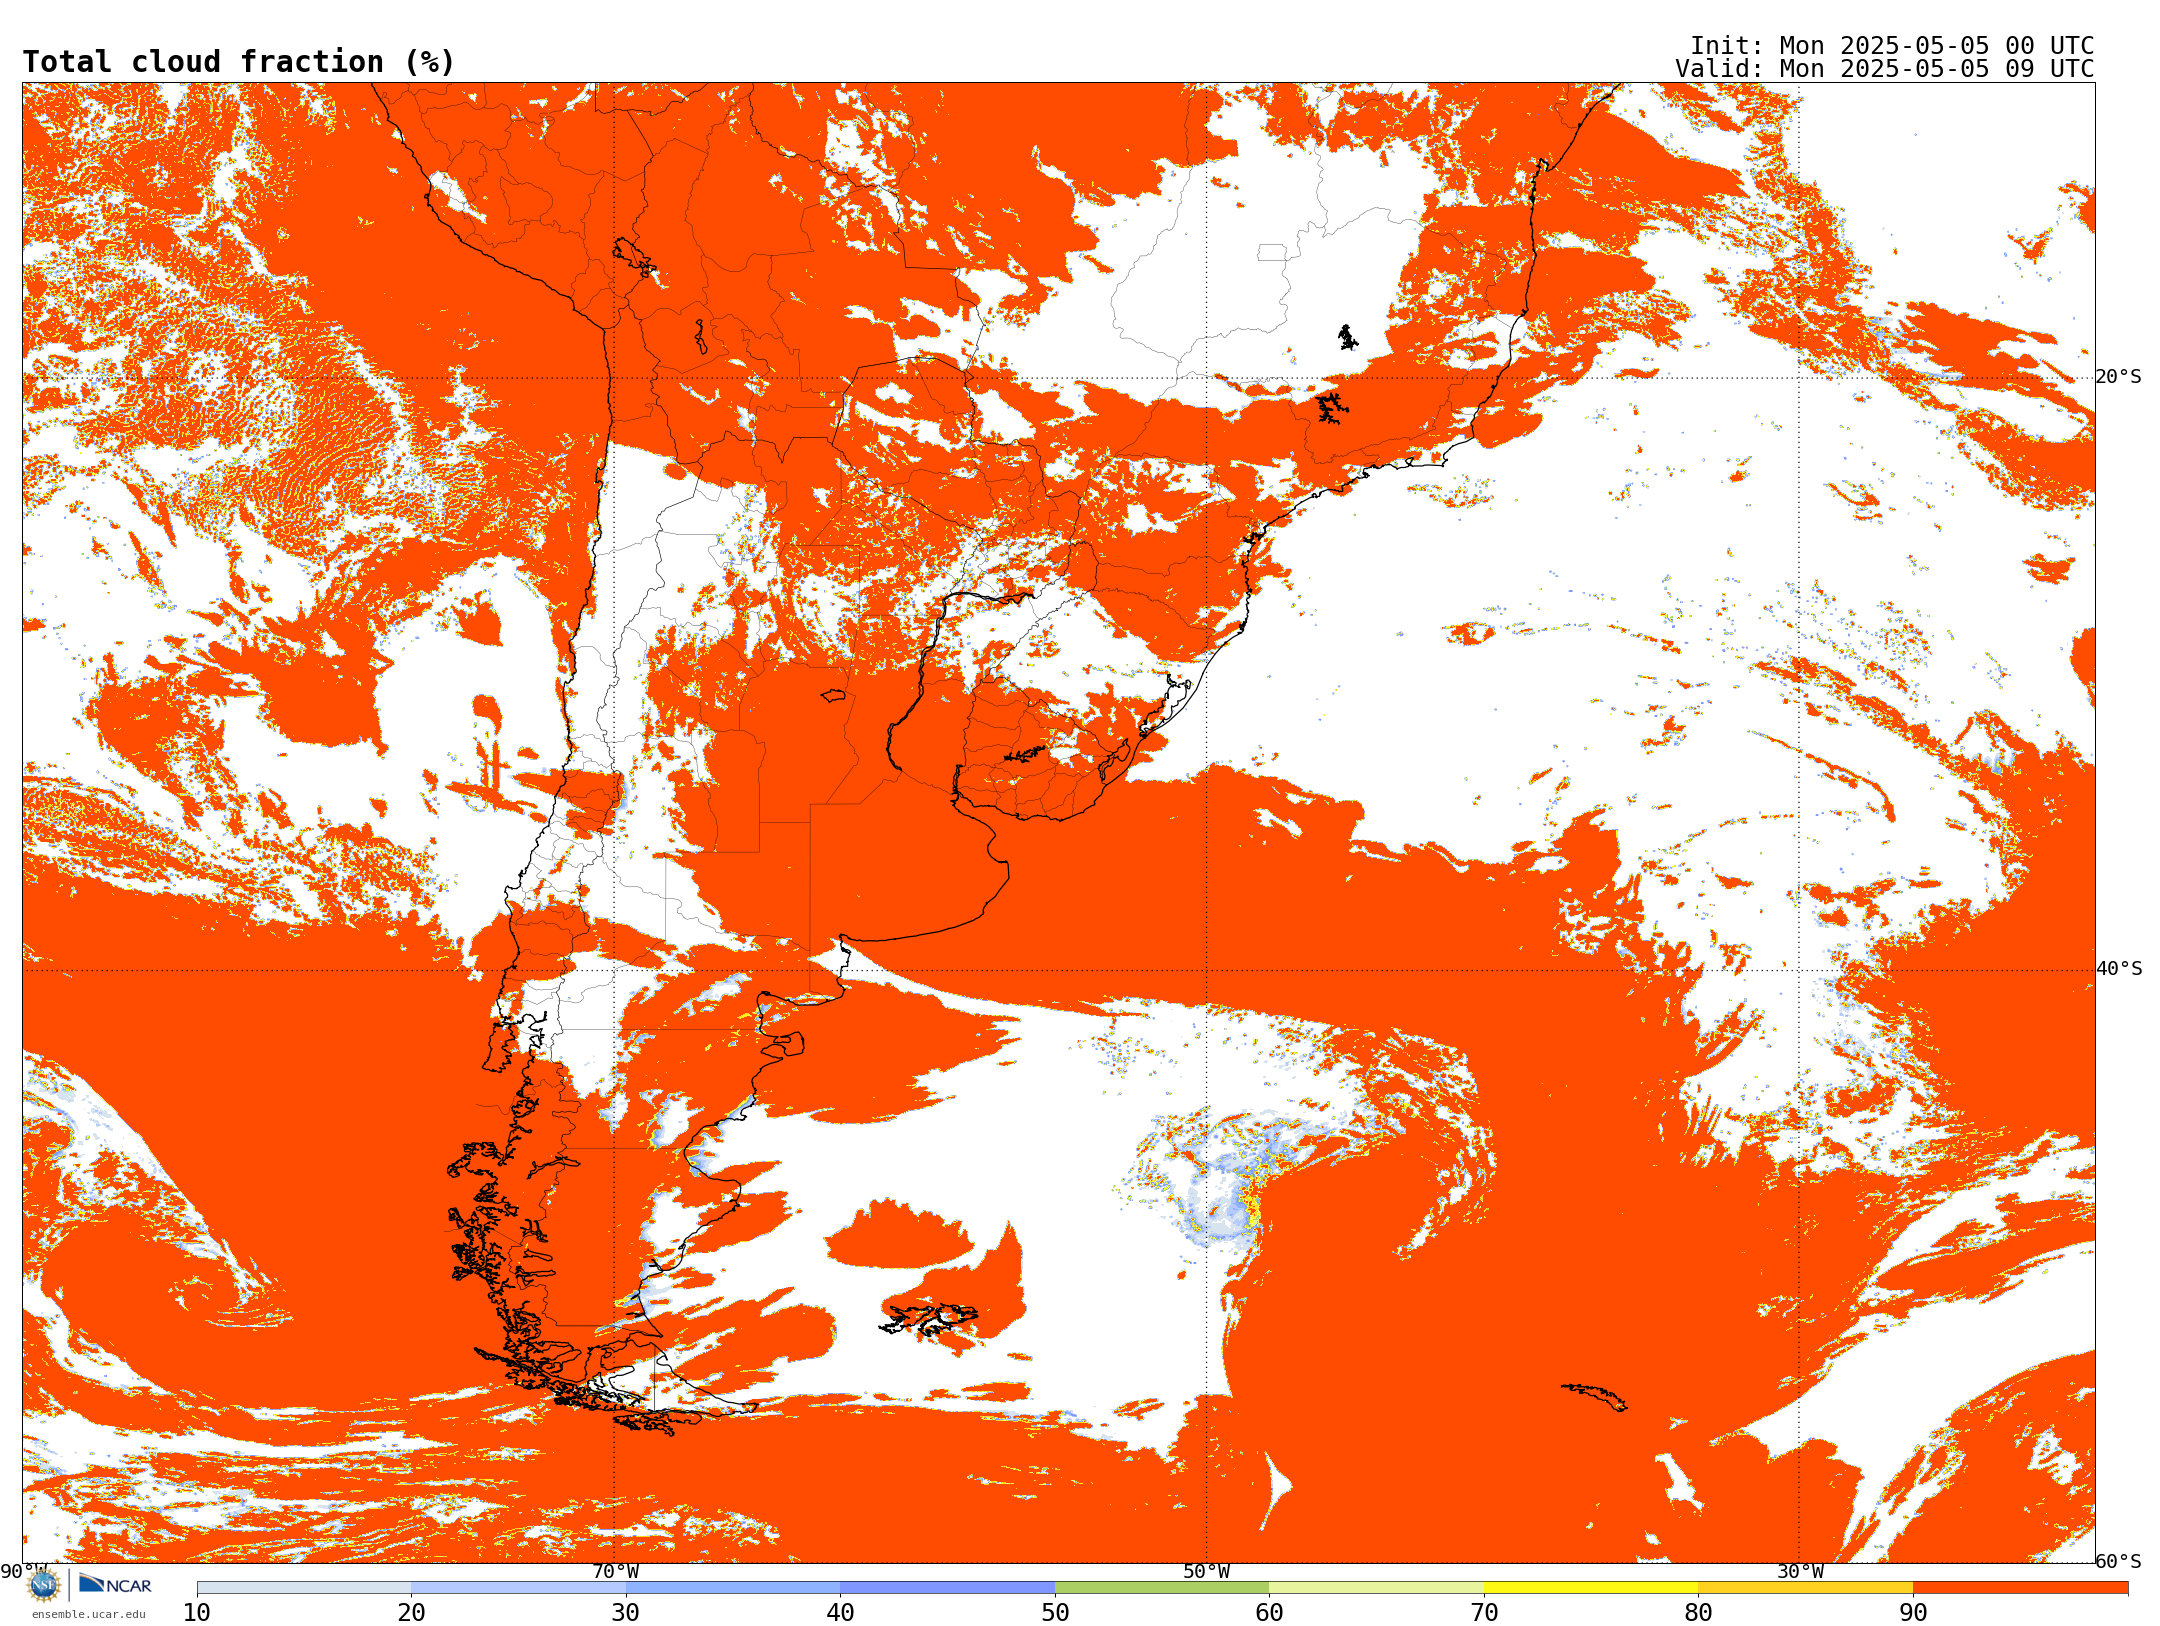Click the colorbar tick label '70'
This screenshot has width=2160, height=1626.
click(1484, 1613)
